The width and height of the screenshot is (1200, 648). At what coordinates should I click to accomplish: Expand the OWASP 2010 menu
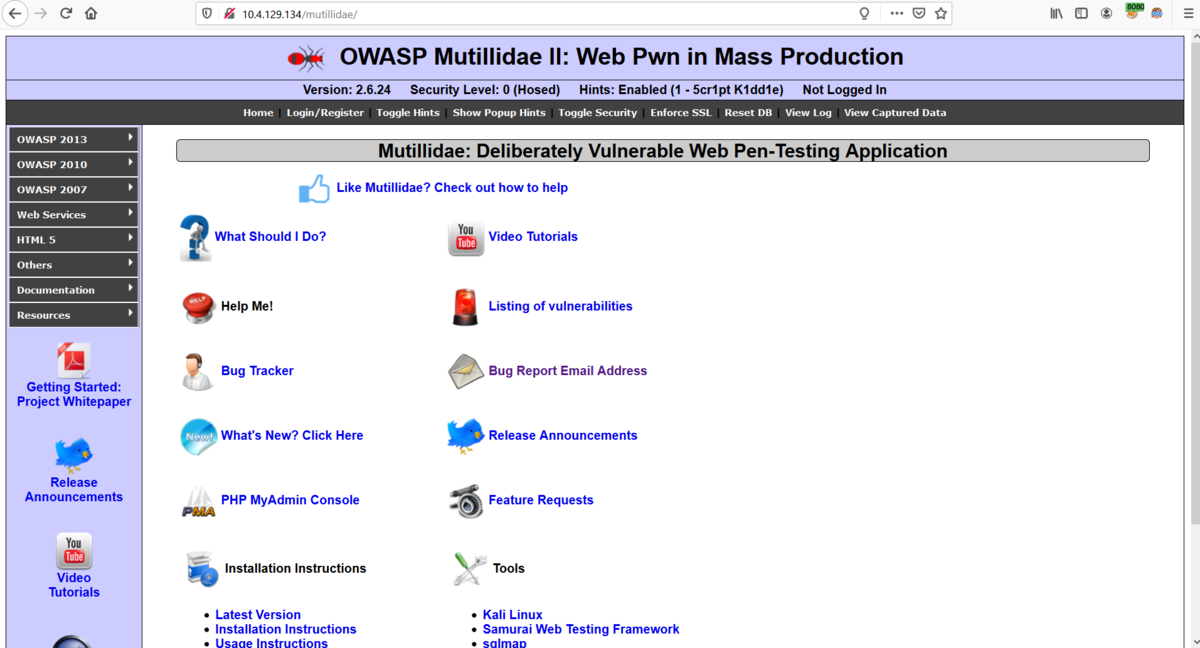[x=73, y=164]
